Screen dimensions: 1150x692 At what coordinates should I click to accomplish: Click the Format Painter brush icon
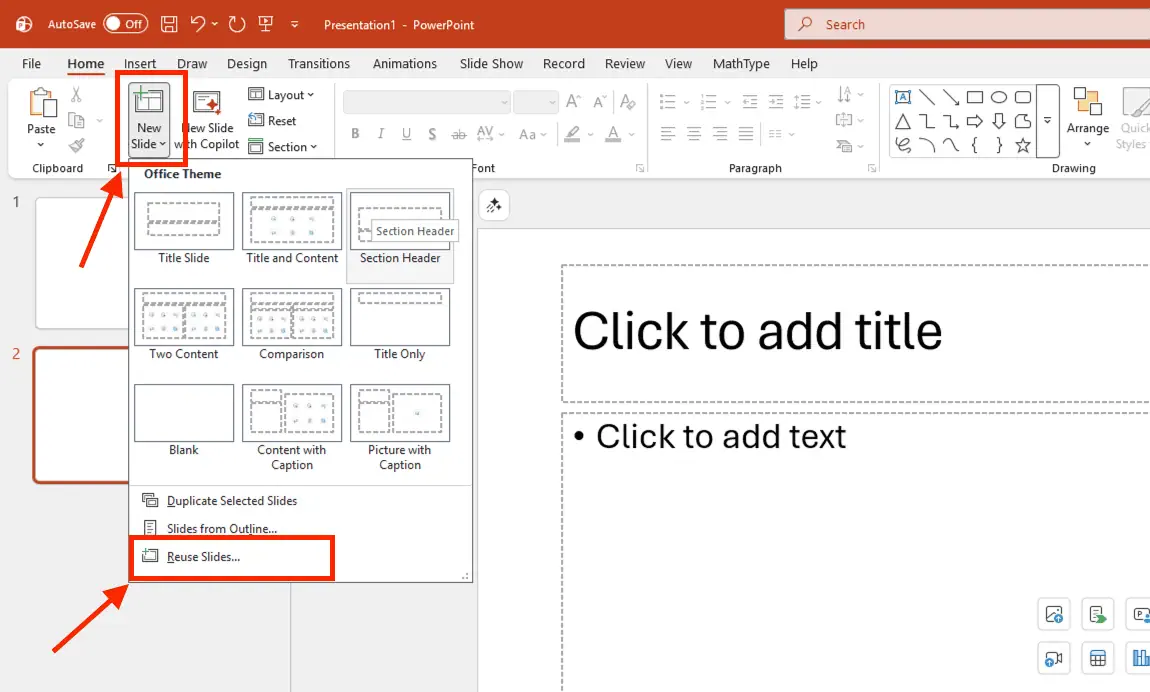[x=76, y=146]
